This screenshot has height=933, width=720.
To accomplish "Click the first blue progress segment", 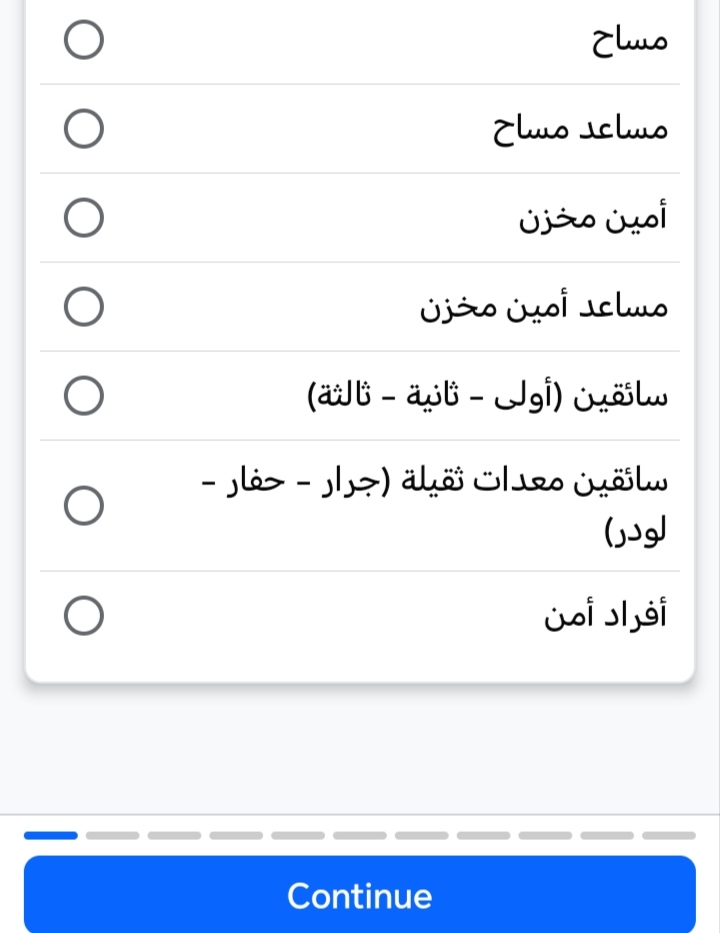I will click(x=51, y=835).
